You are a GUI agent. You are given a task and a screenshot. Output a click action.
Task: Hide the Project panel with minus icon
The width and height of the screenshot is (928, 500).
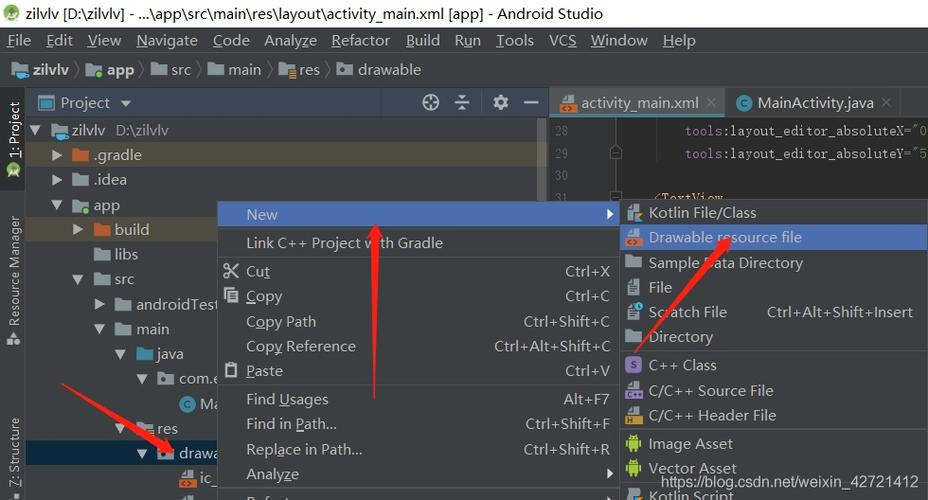531,102
